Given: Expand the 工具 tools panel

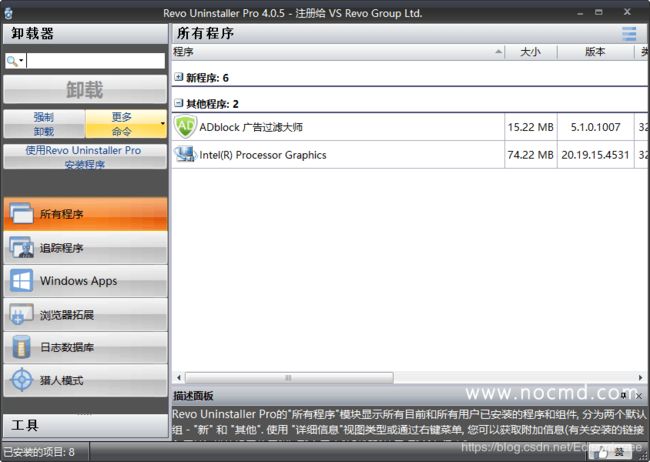Looking at the screenshot, I should coord(85,426).
